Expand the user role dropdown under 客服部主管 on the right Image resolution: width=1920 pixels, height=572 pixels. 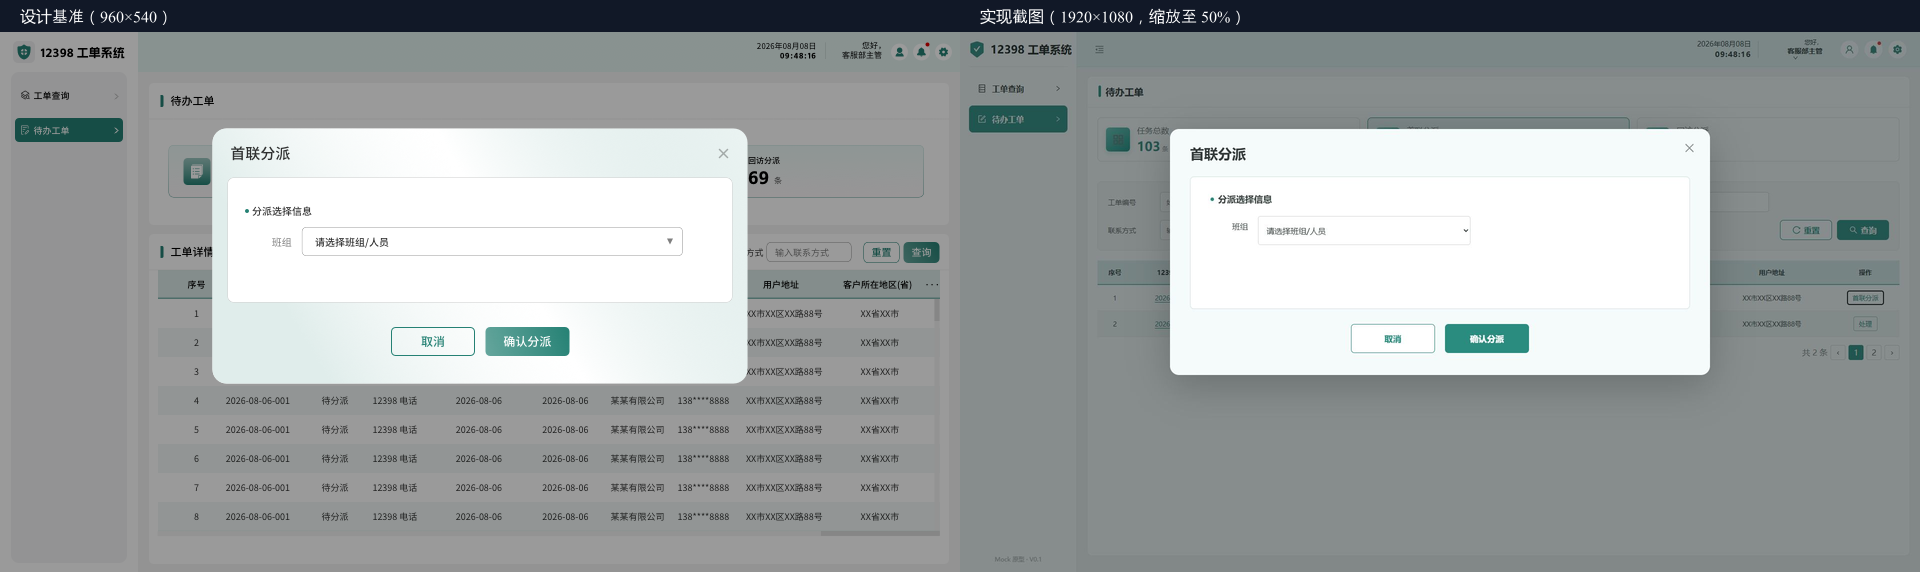tap(1795, 58)
